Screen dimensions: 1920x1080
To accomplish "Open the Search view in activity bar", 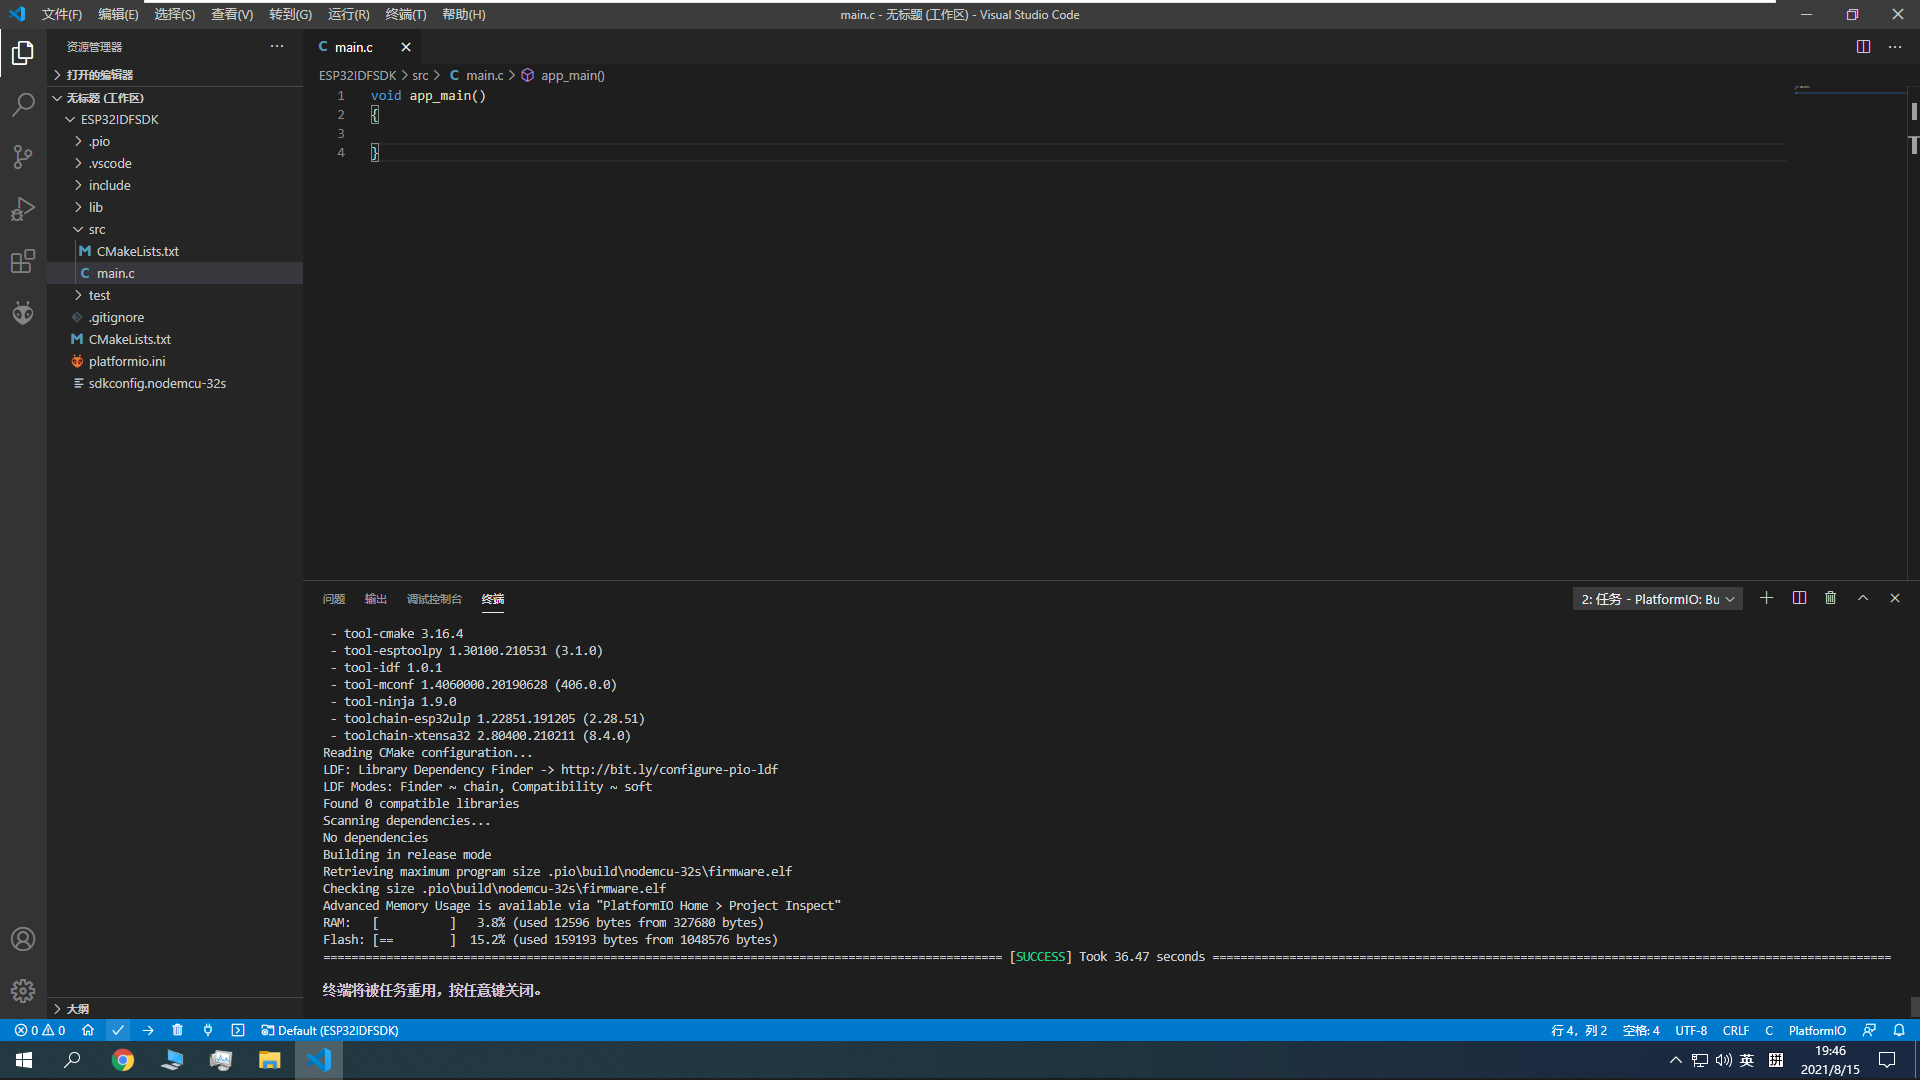I will 23,105.
